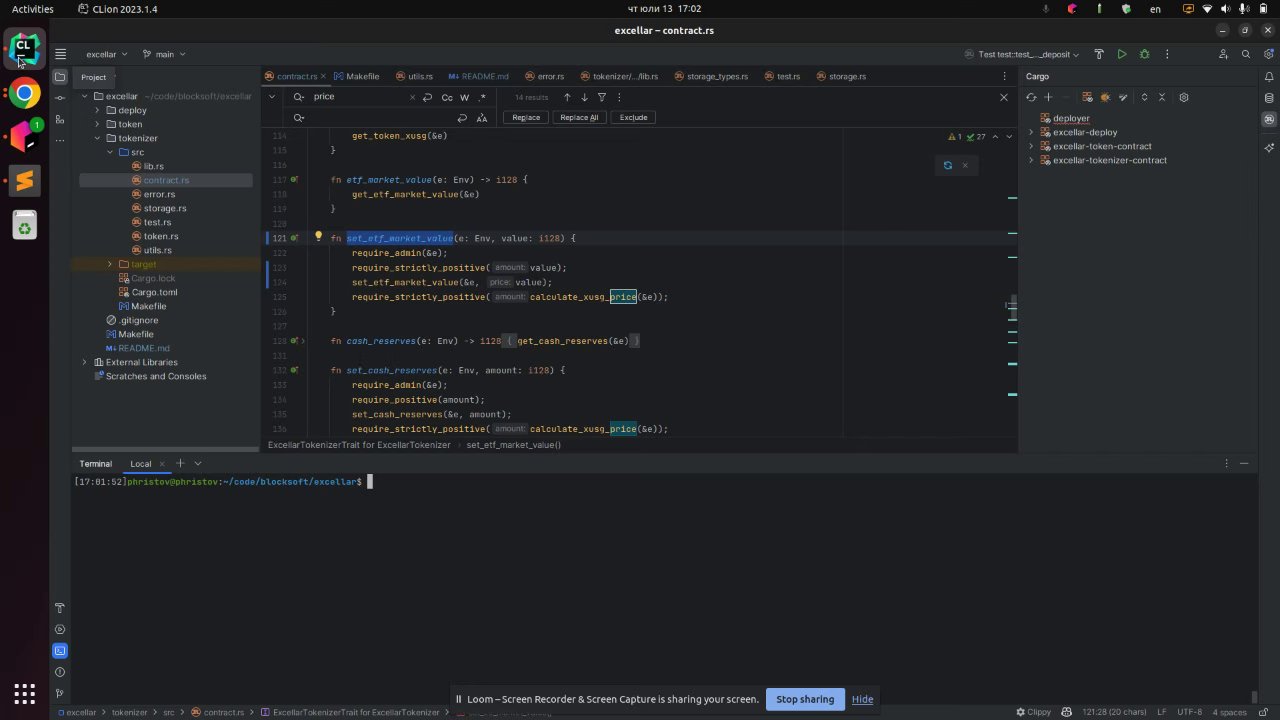
Task: Open the Structure tool window icon
Action: coord(60,119)
